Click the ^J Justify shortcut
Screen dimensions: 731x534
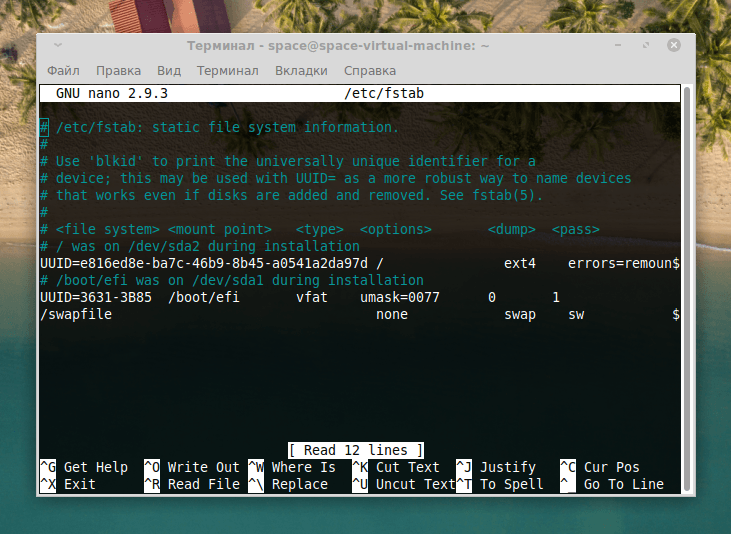point(496,467)
